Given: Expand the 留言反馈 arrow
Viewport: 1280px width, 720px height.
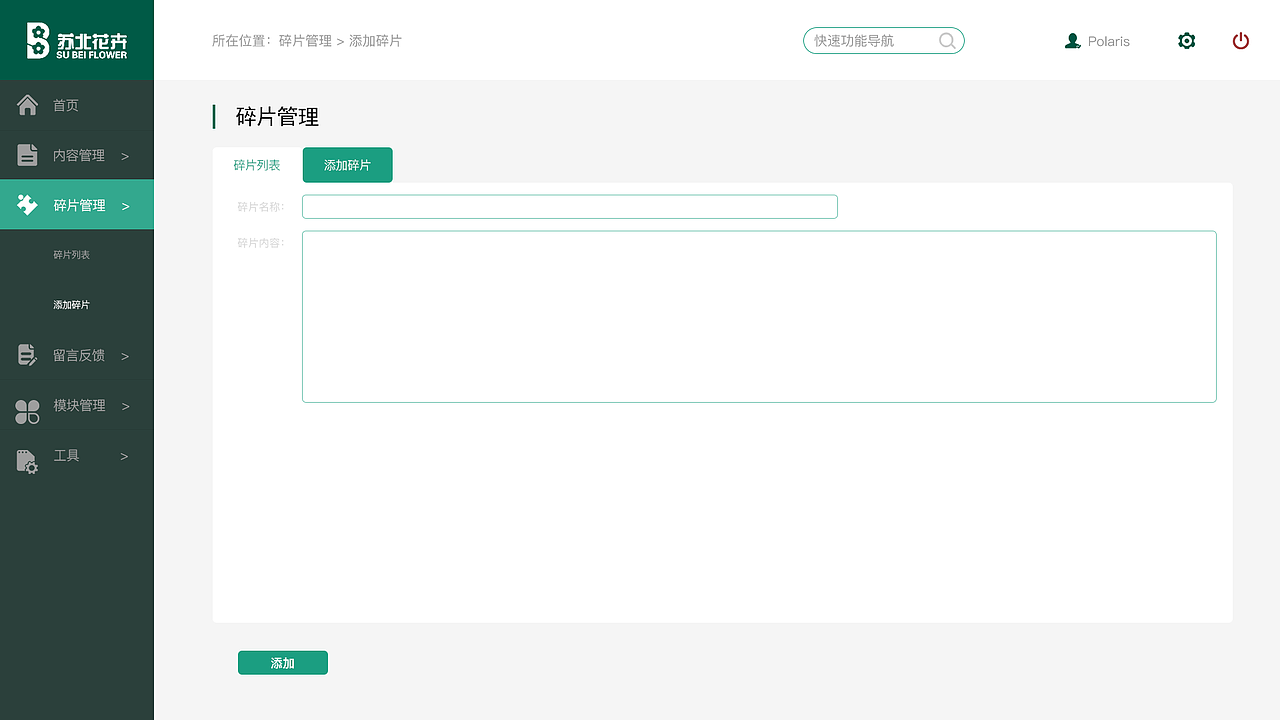Looking at the screenshot, I should [125, 356].
